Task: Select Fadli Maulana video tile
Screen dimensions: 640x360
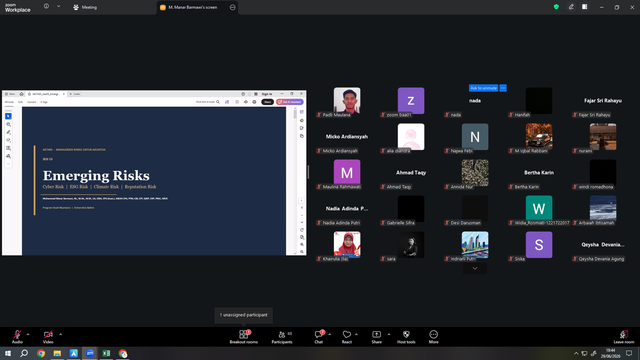Action: (347, 100)
